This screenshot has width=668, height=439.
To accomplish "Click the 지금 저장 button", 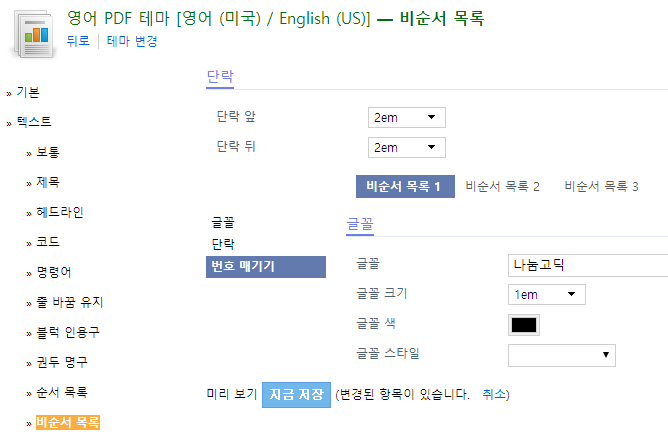I will 297,395.
